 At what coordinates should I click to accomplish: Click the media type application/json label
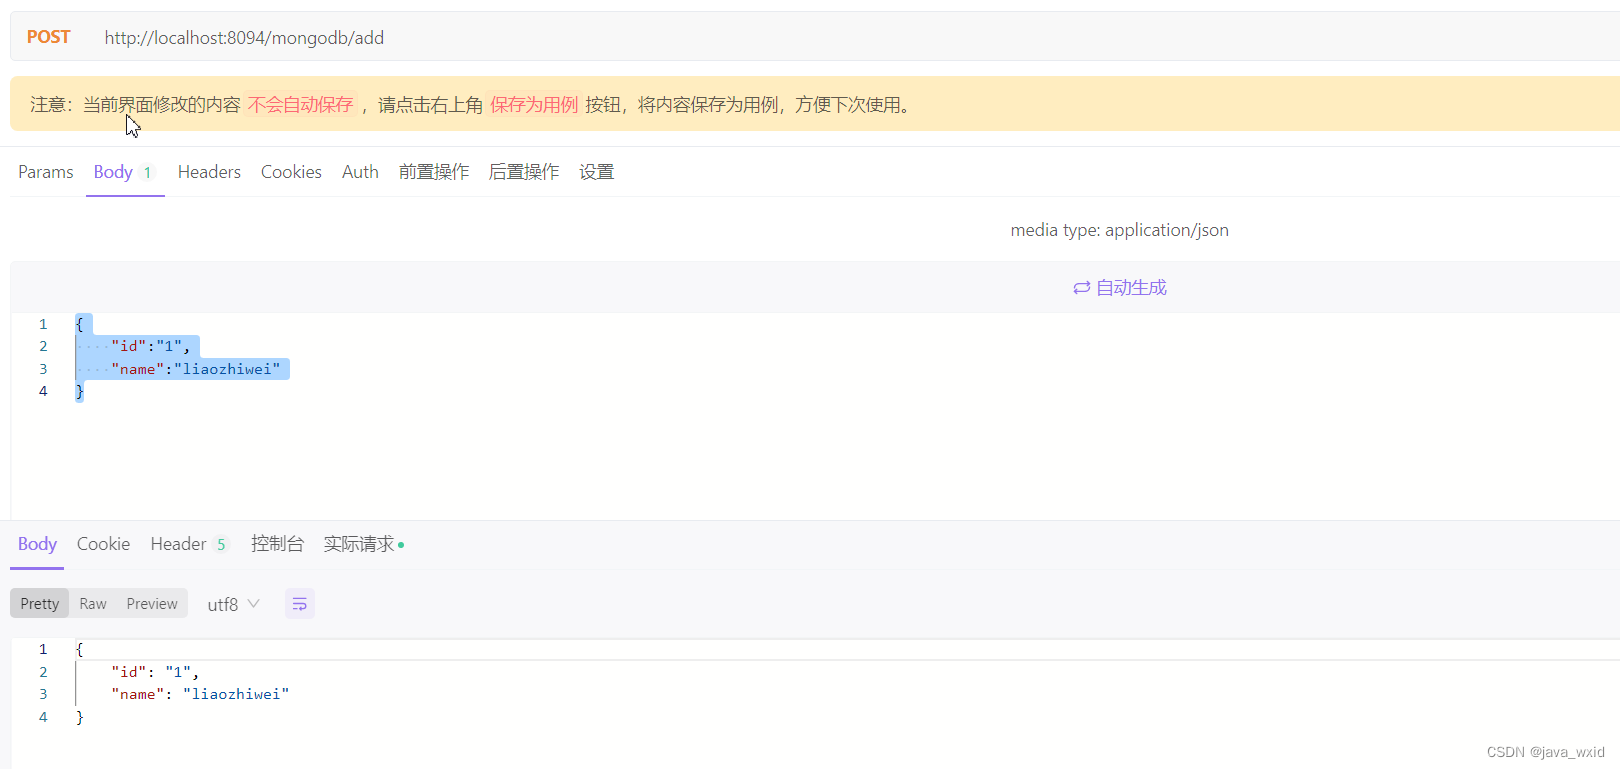pos(1119,230)
